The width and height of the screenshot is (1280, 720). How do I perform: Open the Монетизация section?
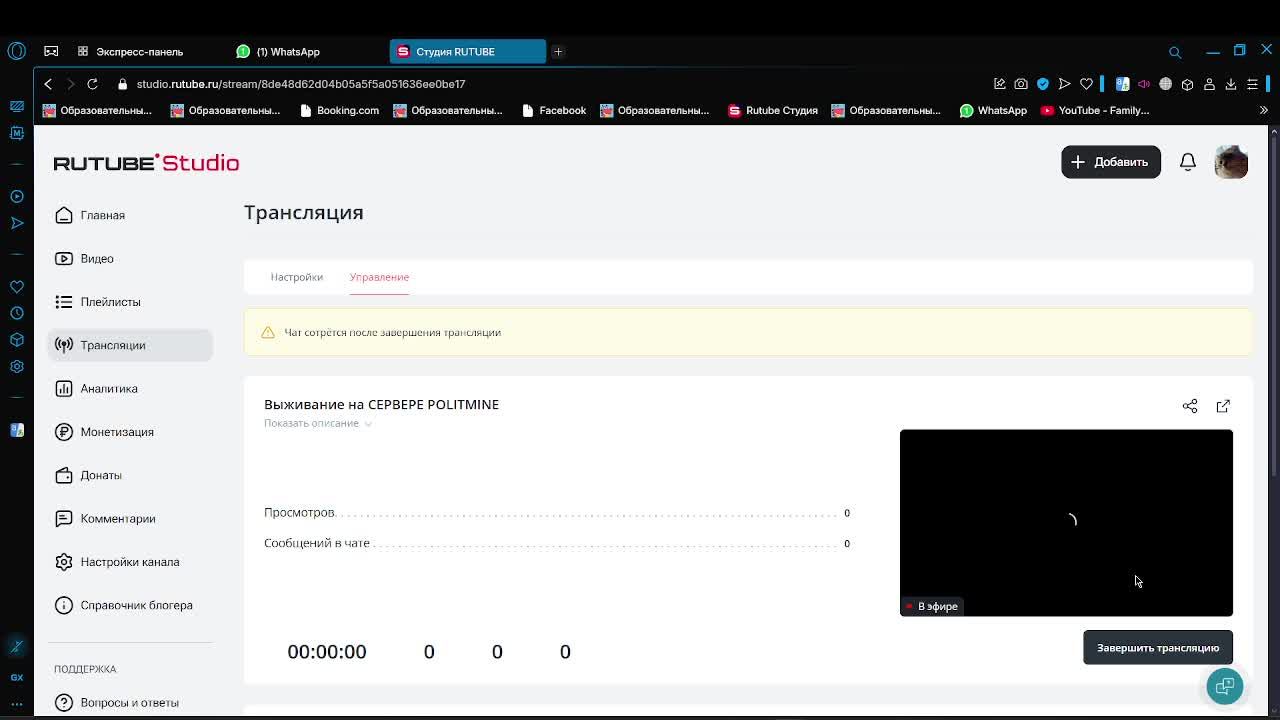pyautogui.click(x=104, y=432)
